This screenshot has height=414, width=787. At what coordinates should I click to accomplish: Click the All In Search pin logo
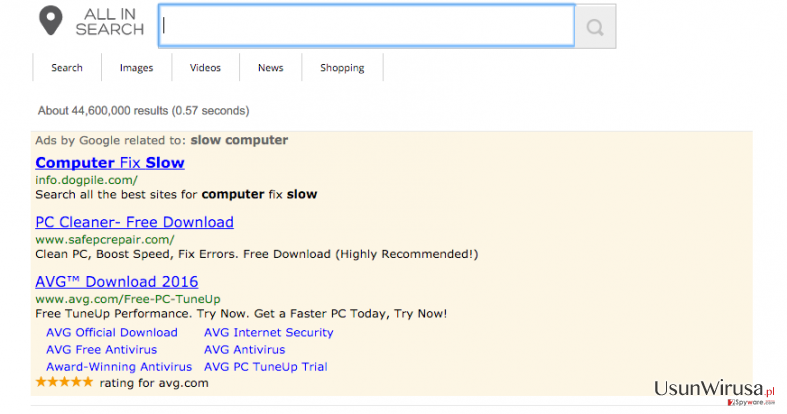click(51, 21)
